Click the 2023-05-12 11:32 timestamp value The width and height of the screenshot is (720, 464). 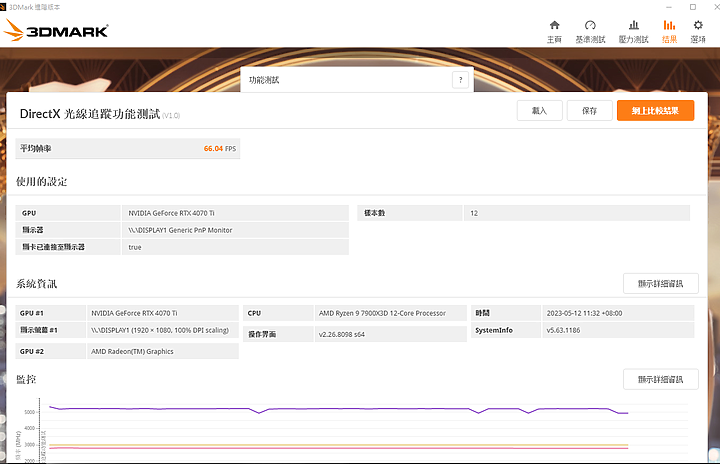pos(618,313)
